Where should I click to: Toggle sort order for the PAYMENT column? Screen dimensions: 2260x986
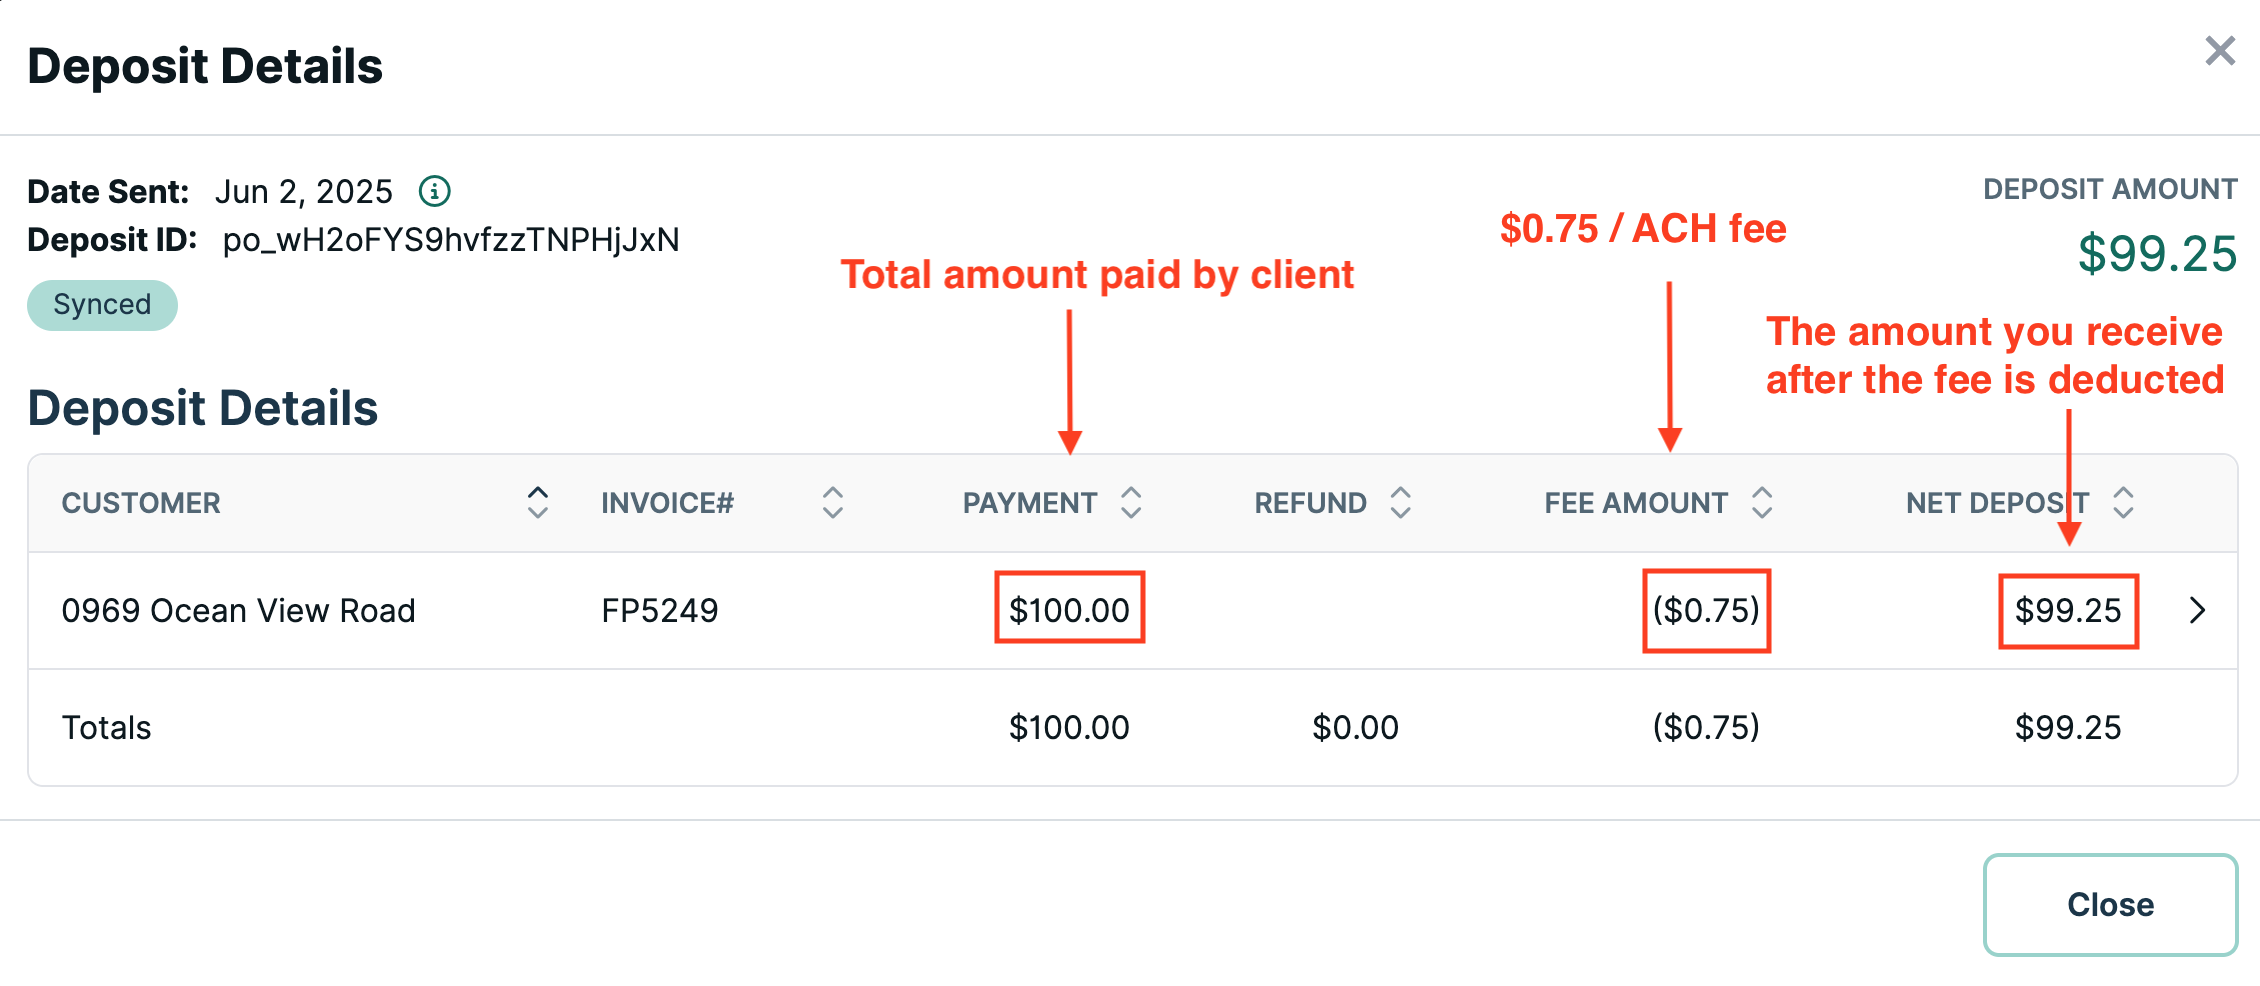click(1131, 503)
